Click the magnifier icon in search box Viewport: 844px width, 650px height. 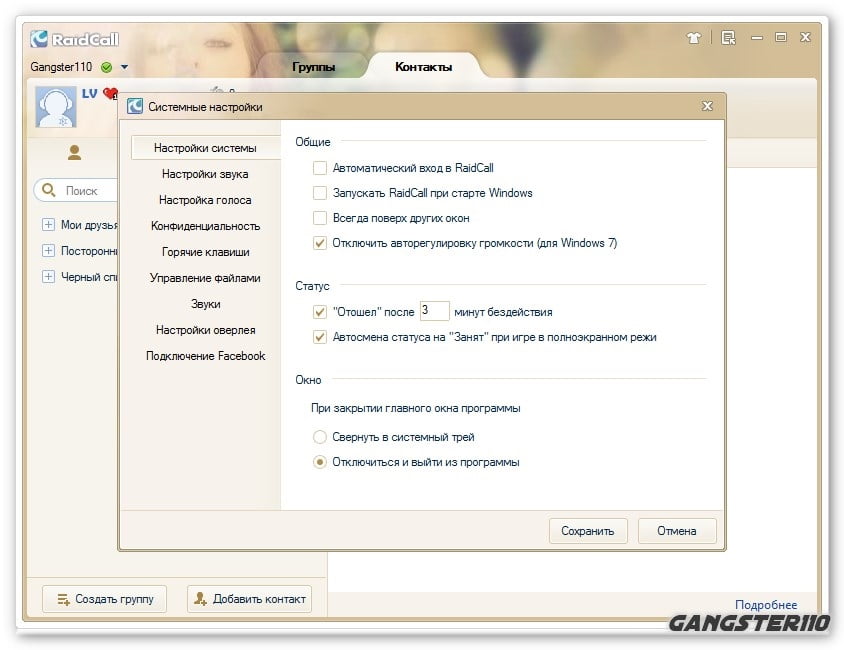[49, 190]
